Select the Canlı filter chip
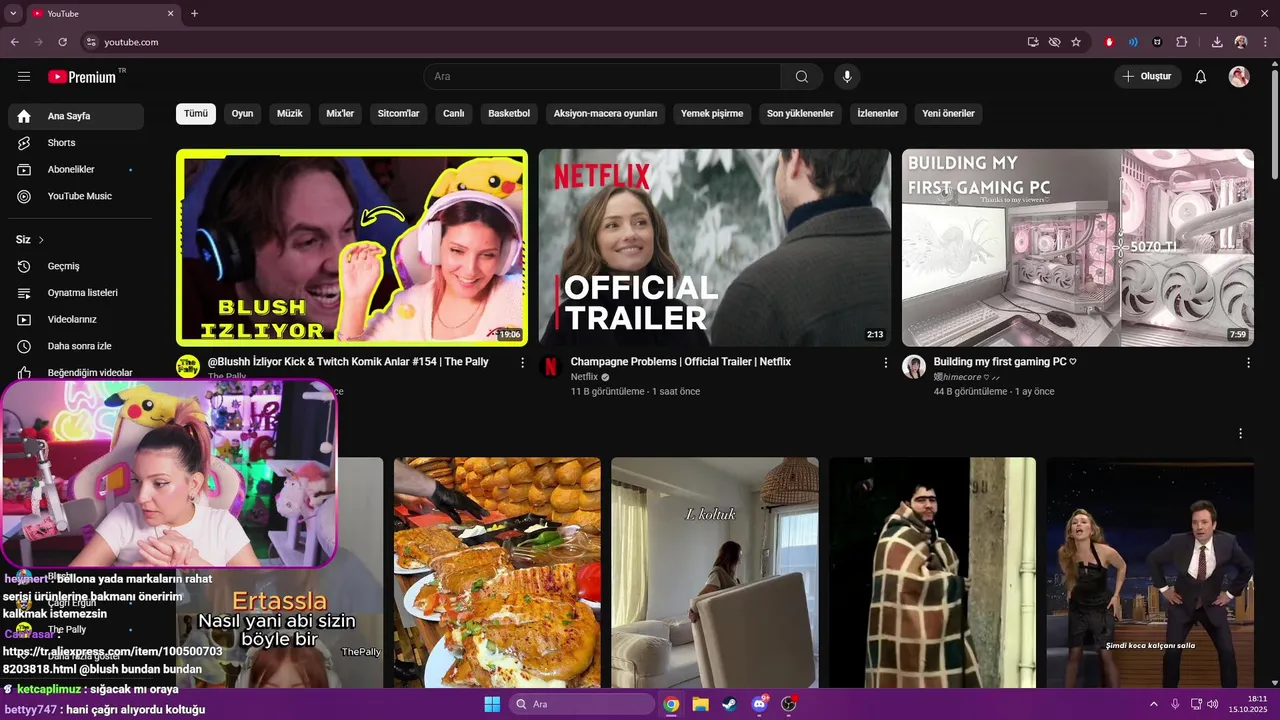The width and height of the screenshot is (1280, 720). tap(454, 114)
